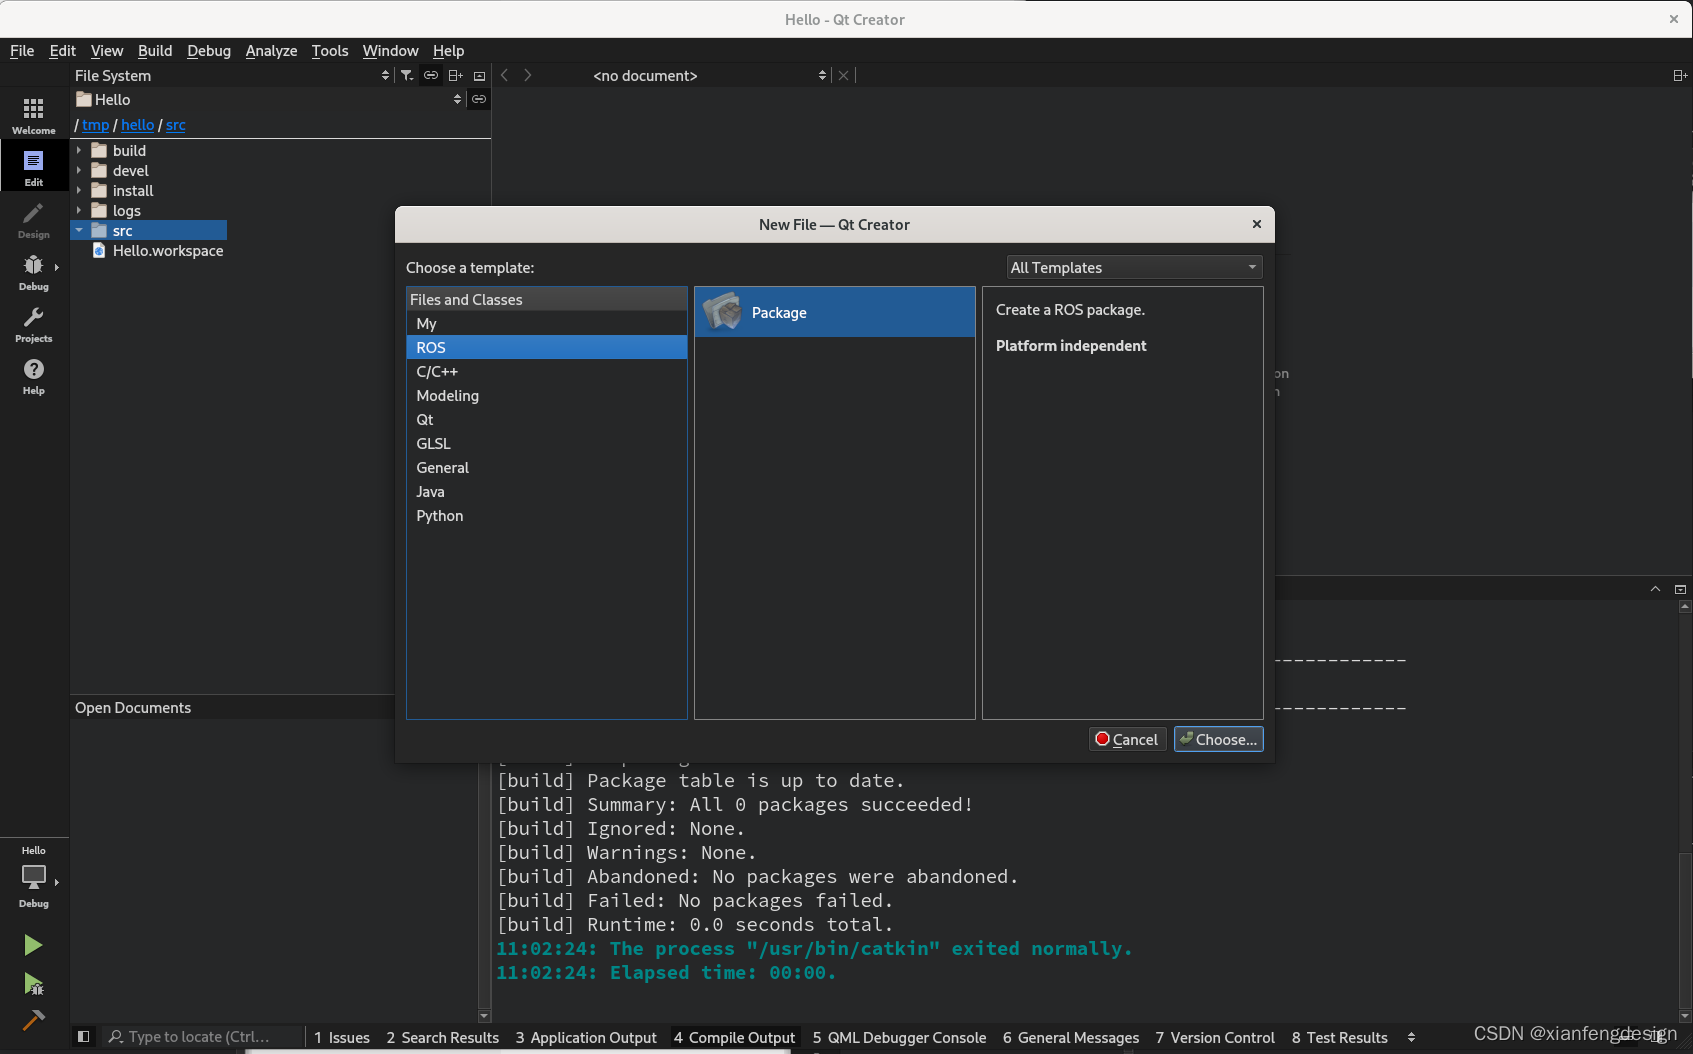Close the File System side panel
The width and height of the screenshot is (1693, 1054).
point(479,75)
